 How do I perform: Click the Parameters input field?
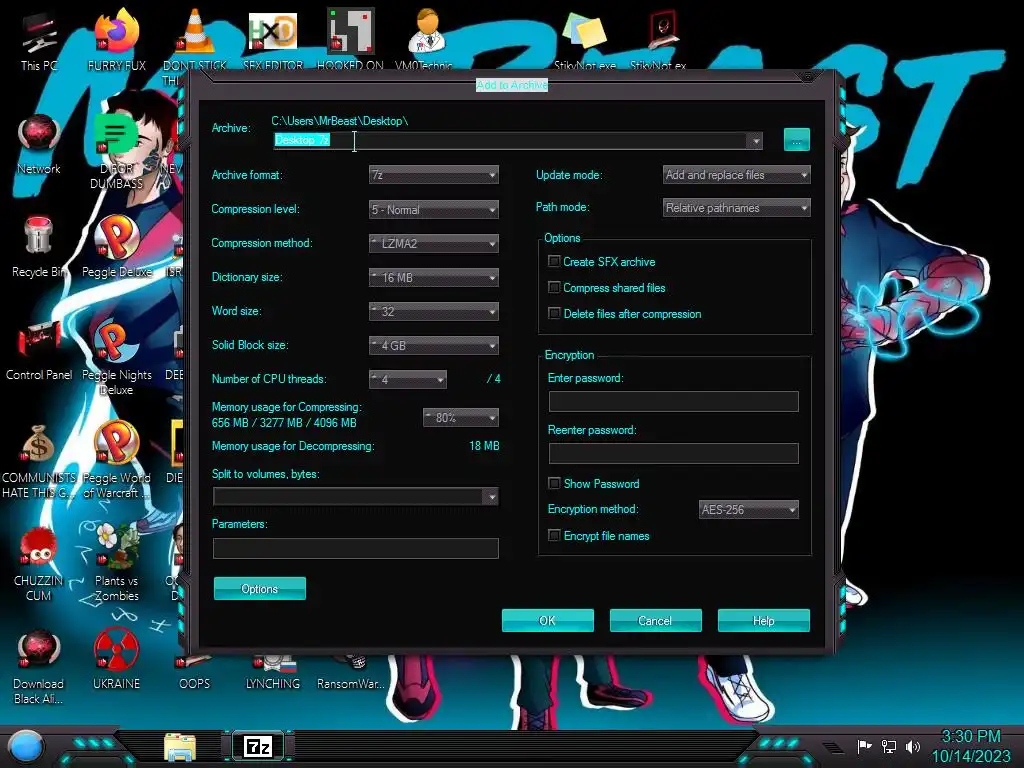(x=356, y=548)
